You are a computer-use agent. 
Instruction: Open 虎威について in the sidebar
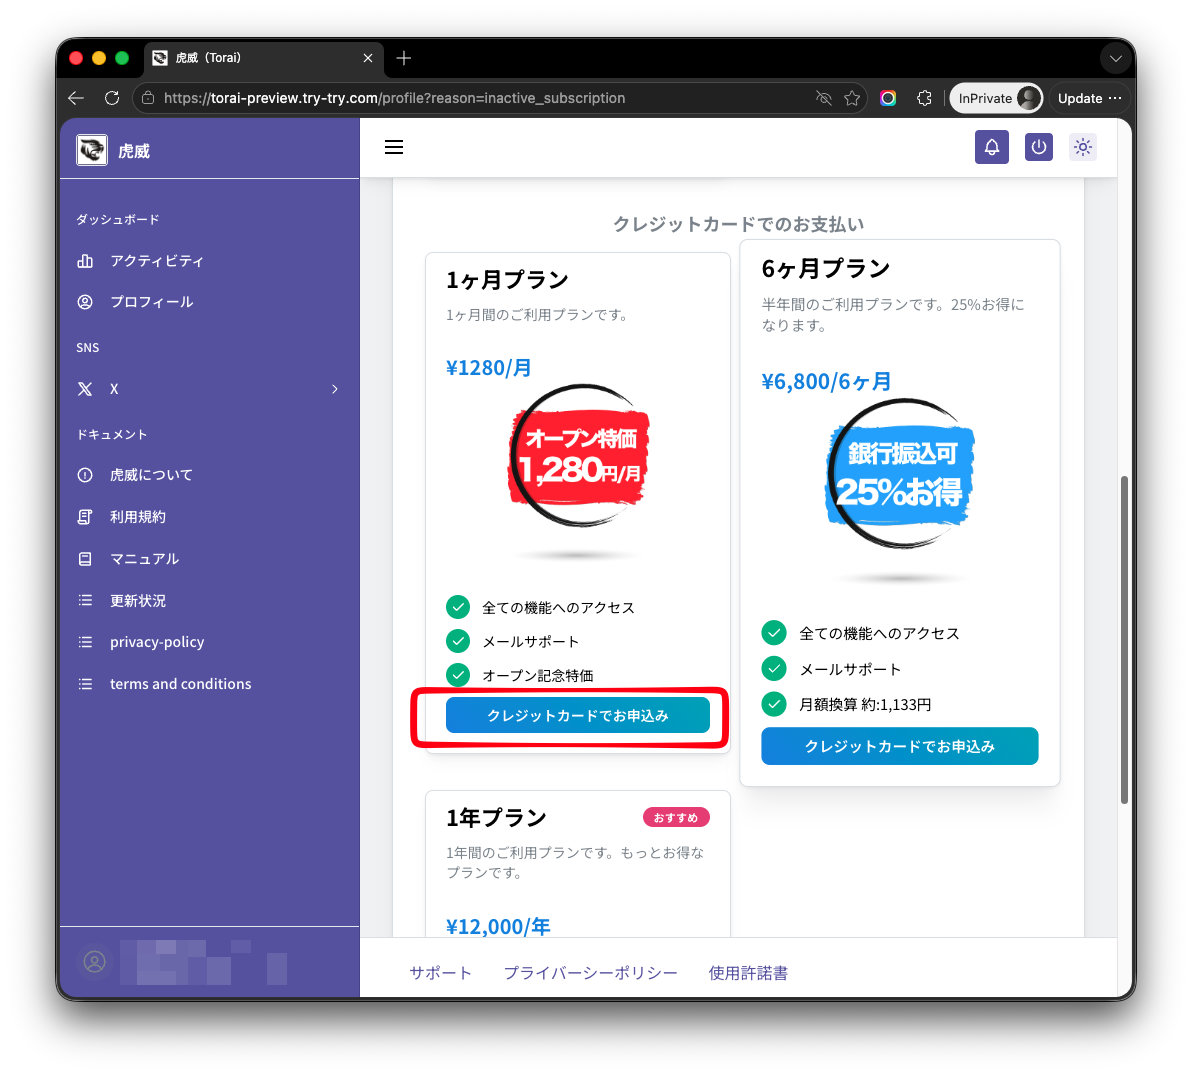tap(151, 474)
